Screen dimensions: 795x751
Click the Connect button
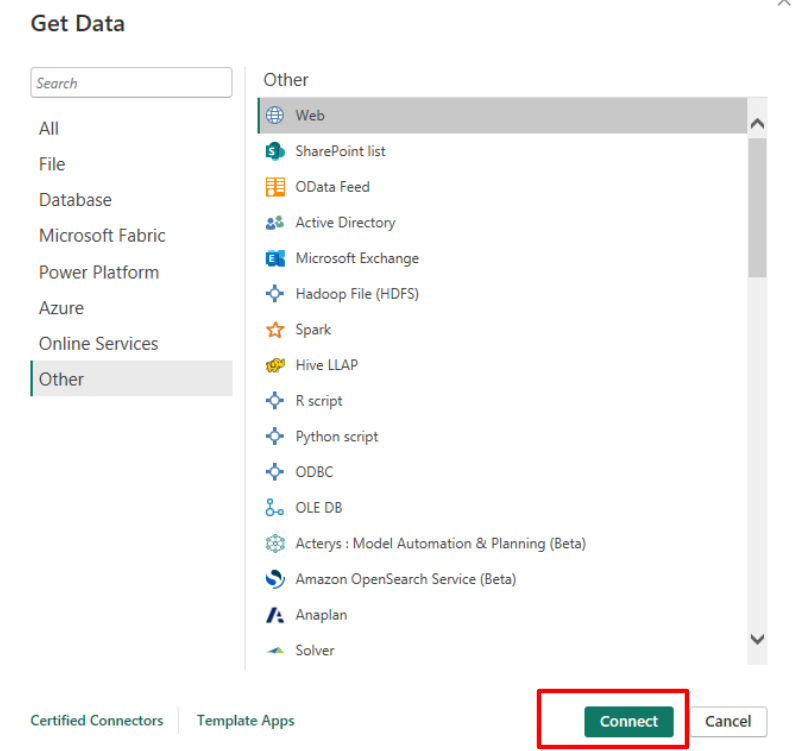[629, 722]
